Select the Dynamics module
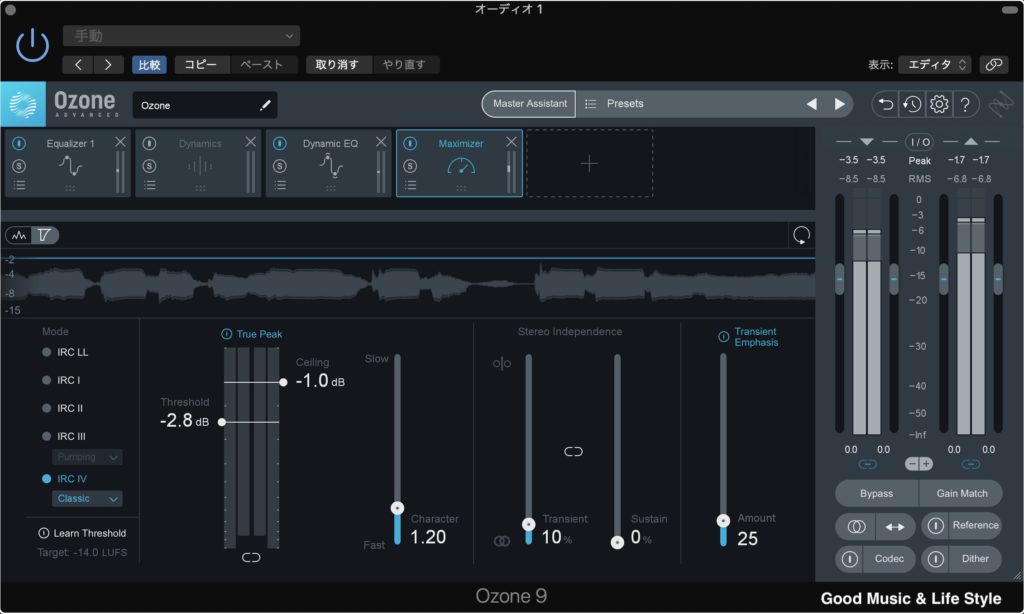 coord(198,163)
